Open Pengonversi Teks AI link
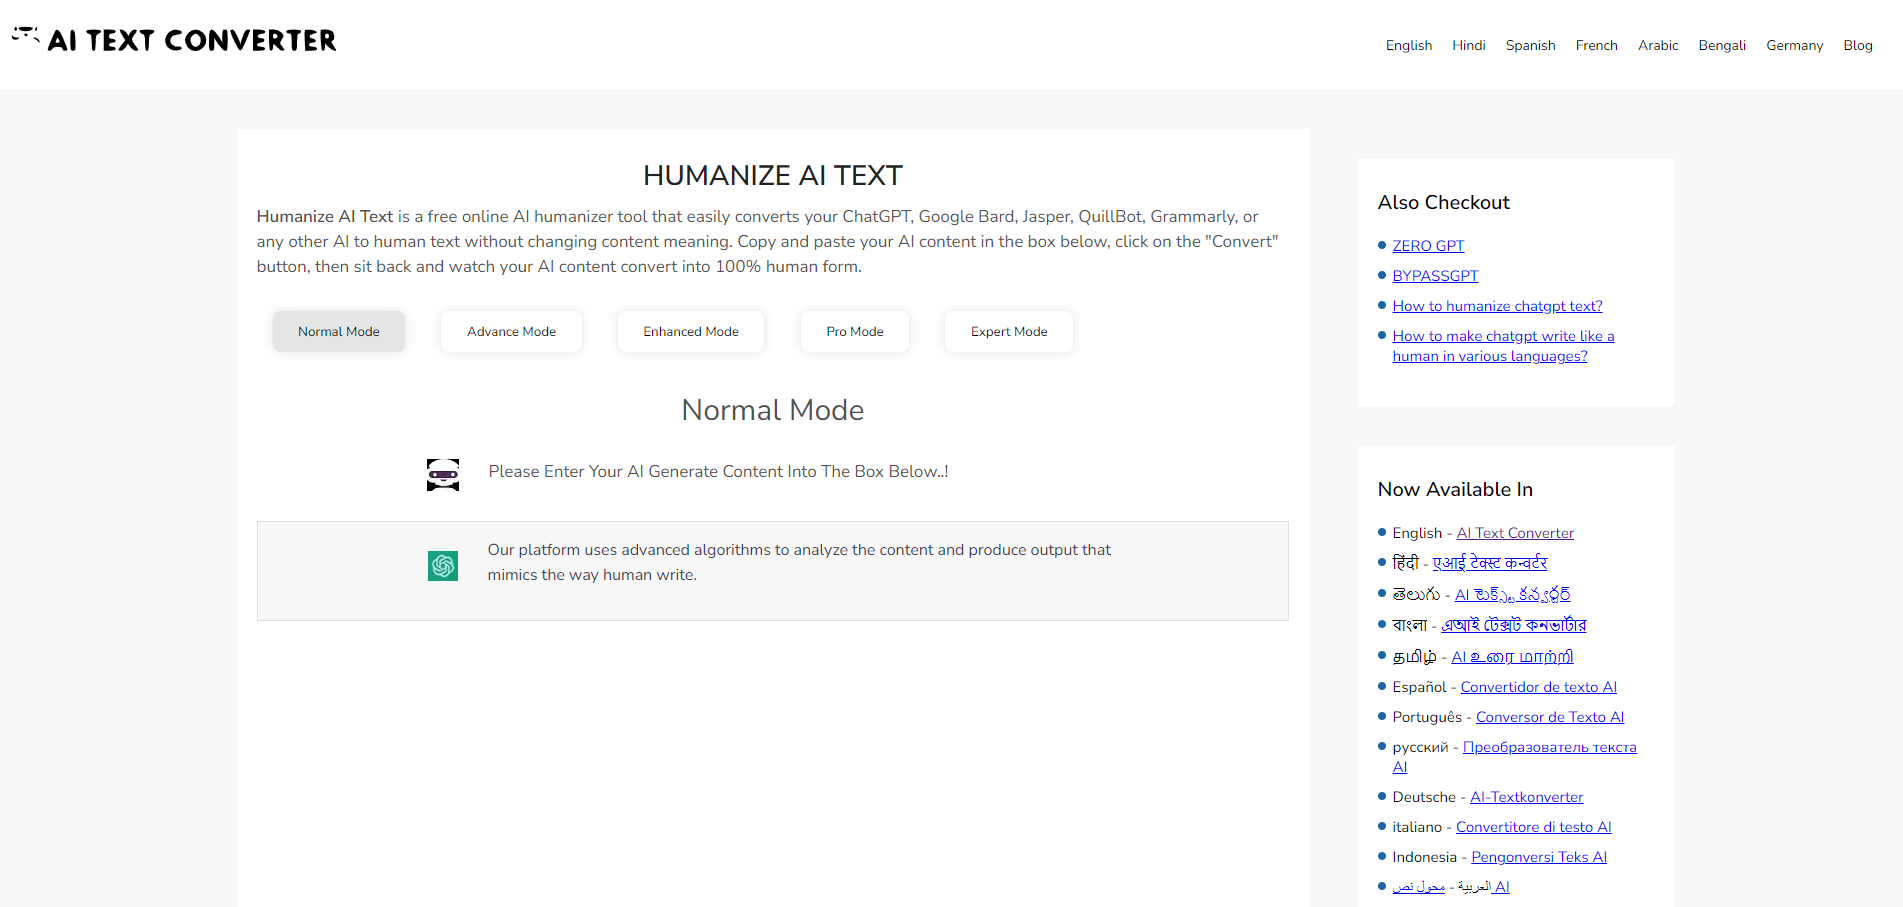The width and height of the screenshot is (1903, 907). (1539, 857)
